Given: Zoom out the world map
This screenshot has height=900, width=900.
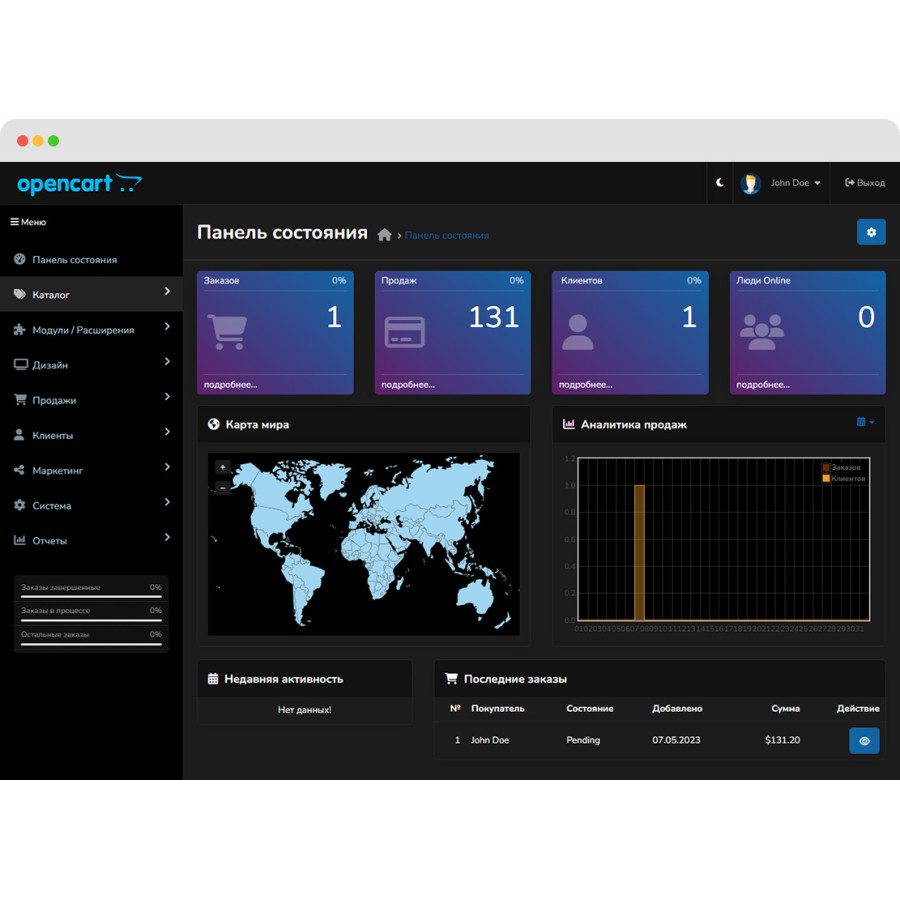Looking at the screenshot, I should point(223,488).
